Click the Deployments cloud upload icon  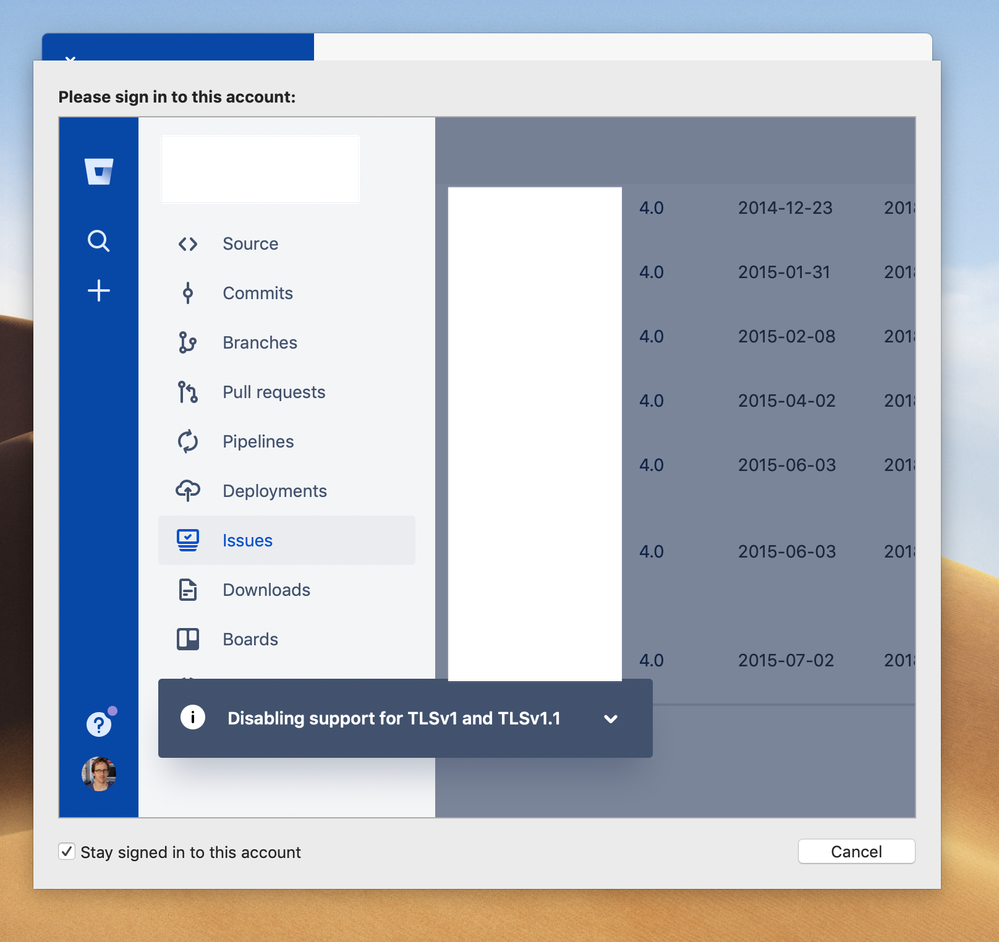187,491
